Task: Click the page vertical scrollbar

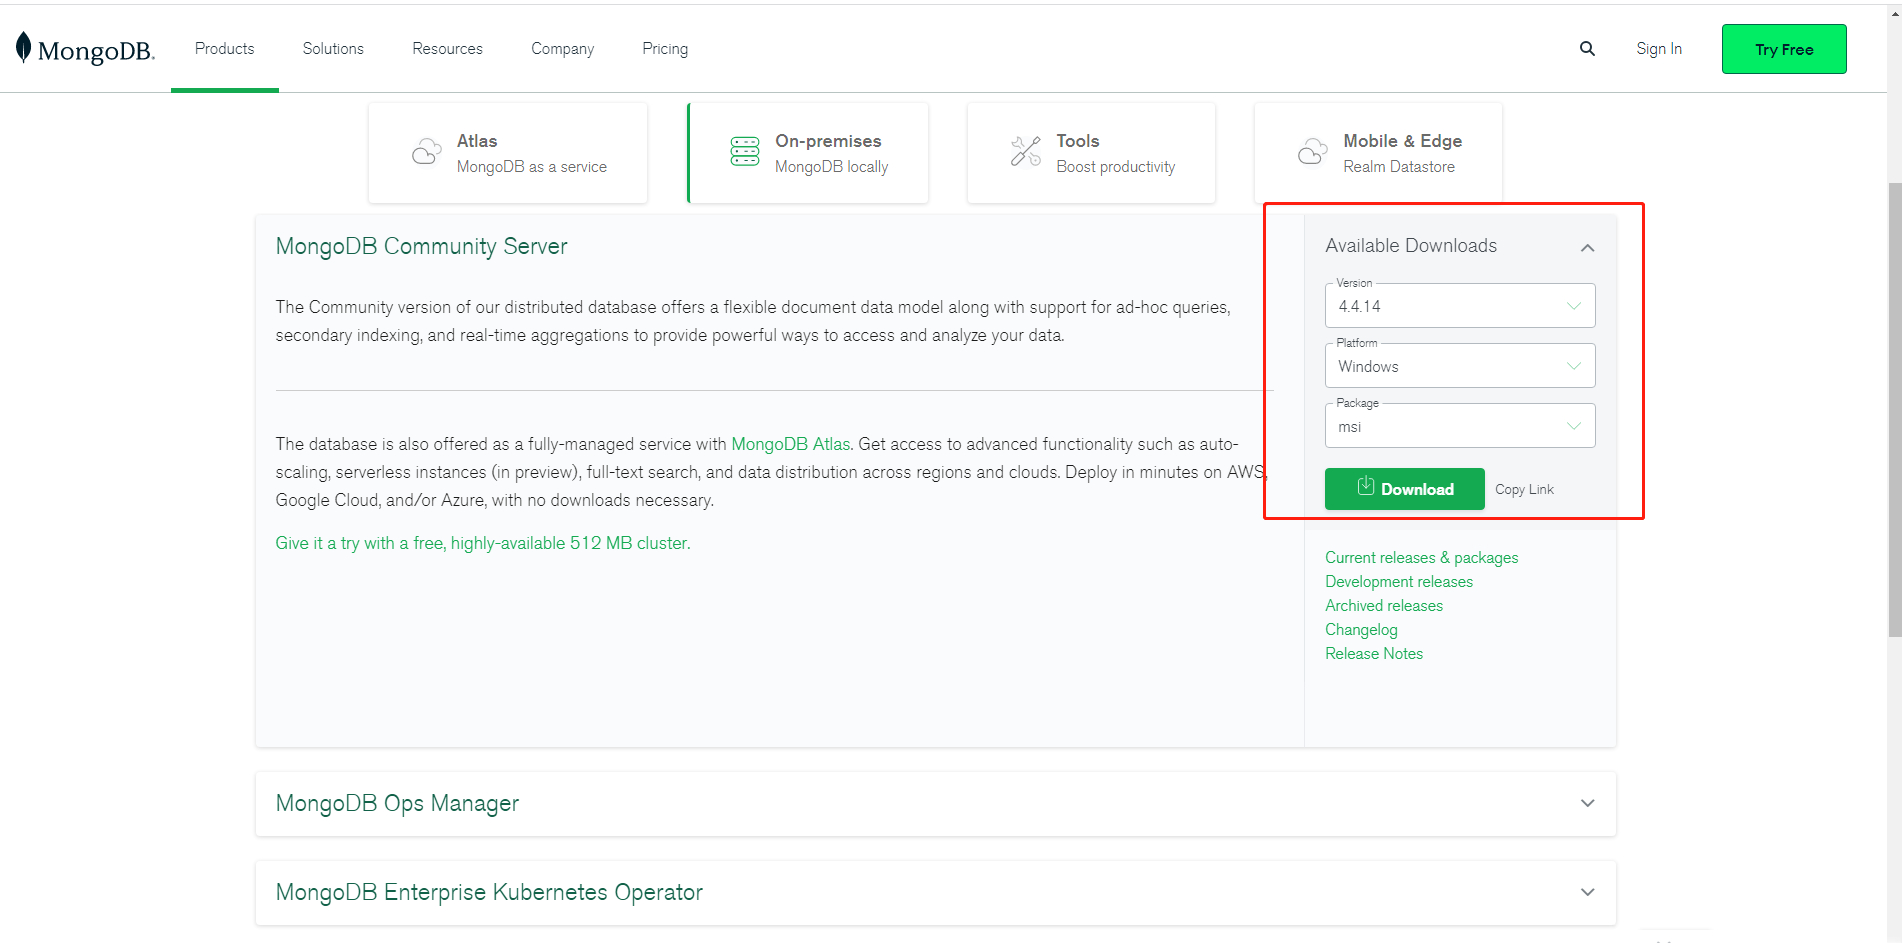Action: click(1894, 410)
